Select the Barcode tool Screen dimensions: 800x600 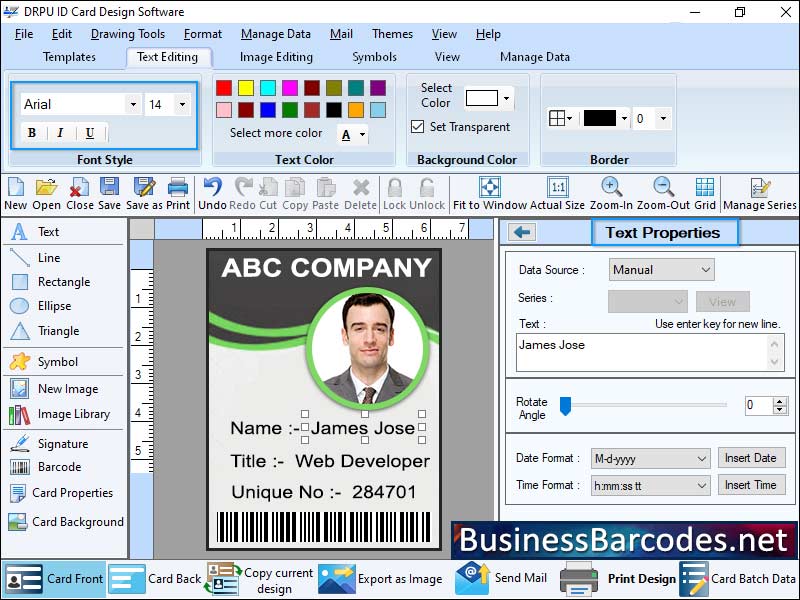48,467
